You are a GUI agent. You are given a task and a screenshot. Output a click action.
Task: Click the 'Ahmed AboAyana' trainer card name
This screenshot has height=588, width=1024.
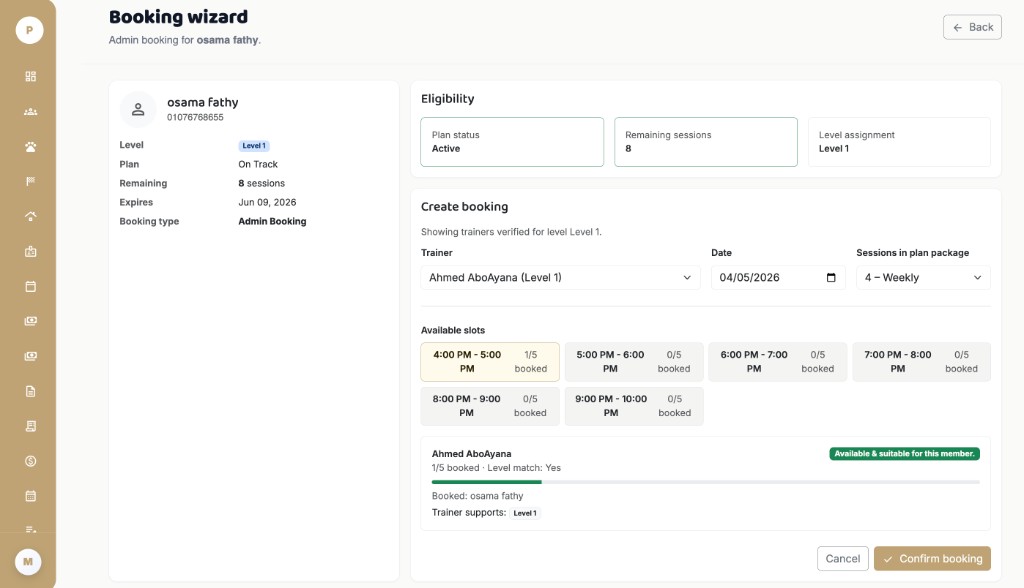(472, 453)
